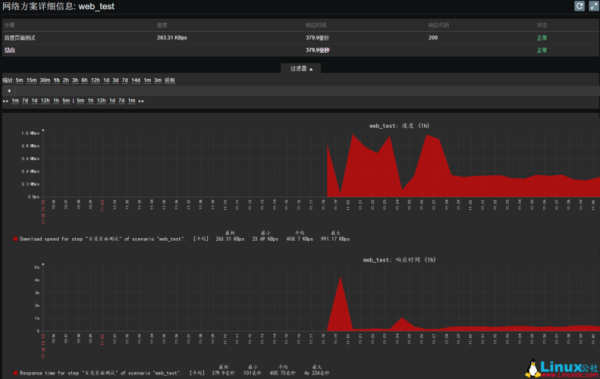Move back 1m using link after «
Image resolution: width=600 pixels, height=379 pixels.
tap(15, 101)
